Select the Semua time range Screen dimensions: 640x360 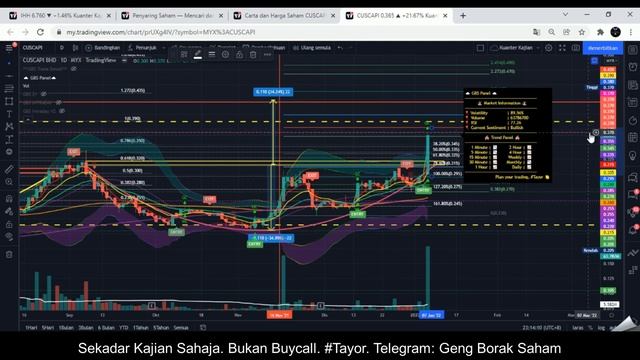coord(181,327)
